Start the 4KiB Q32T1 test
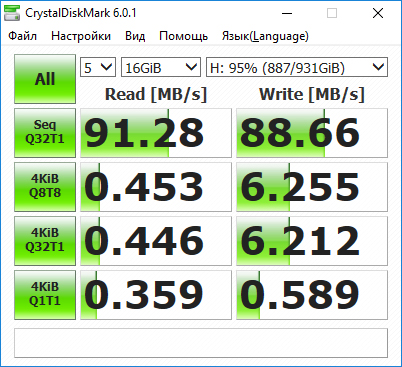The width and height of the screenshot is (402, 367). click(x=45, y=241)
